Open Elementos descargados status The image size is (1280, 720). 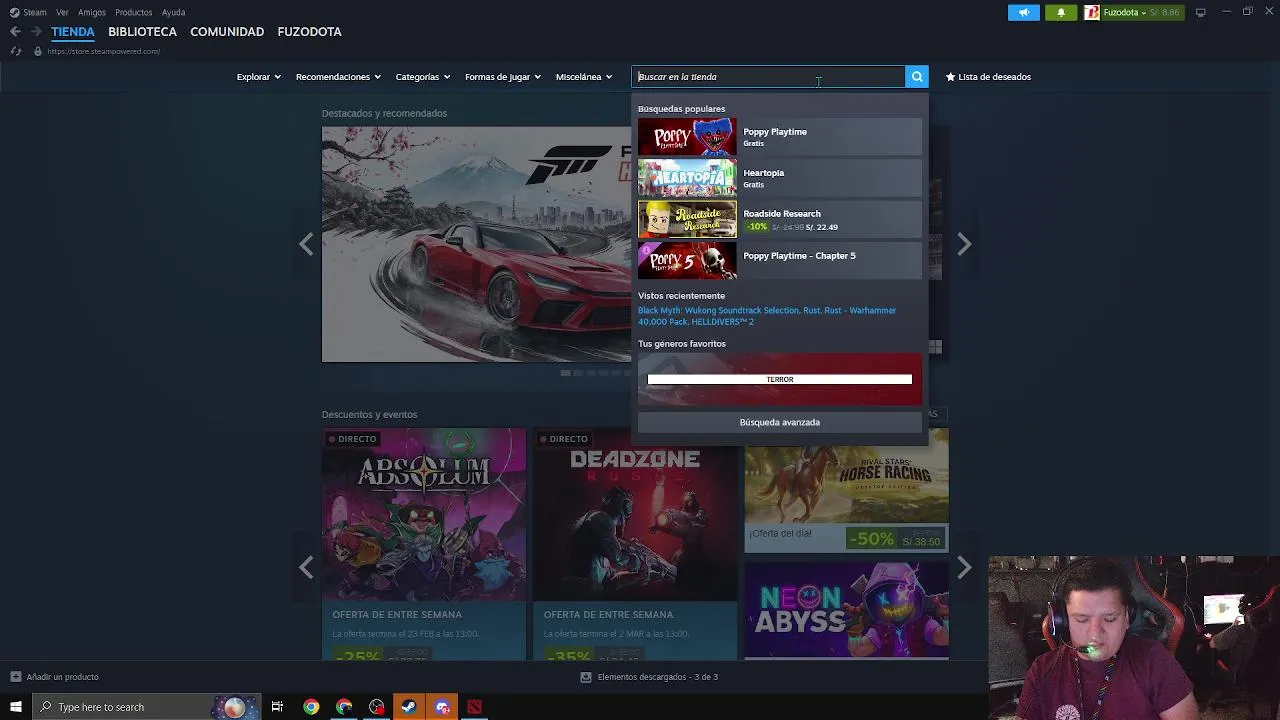[649, 677]
